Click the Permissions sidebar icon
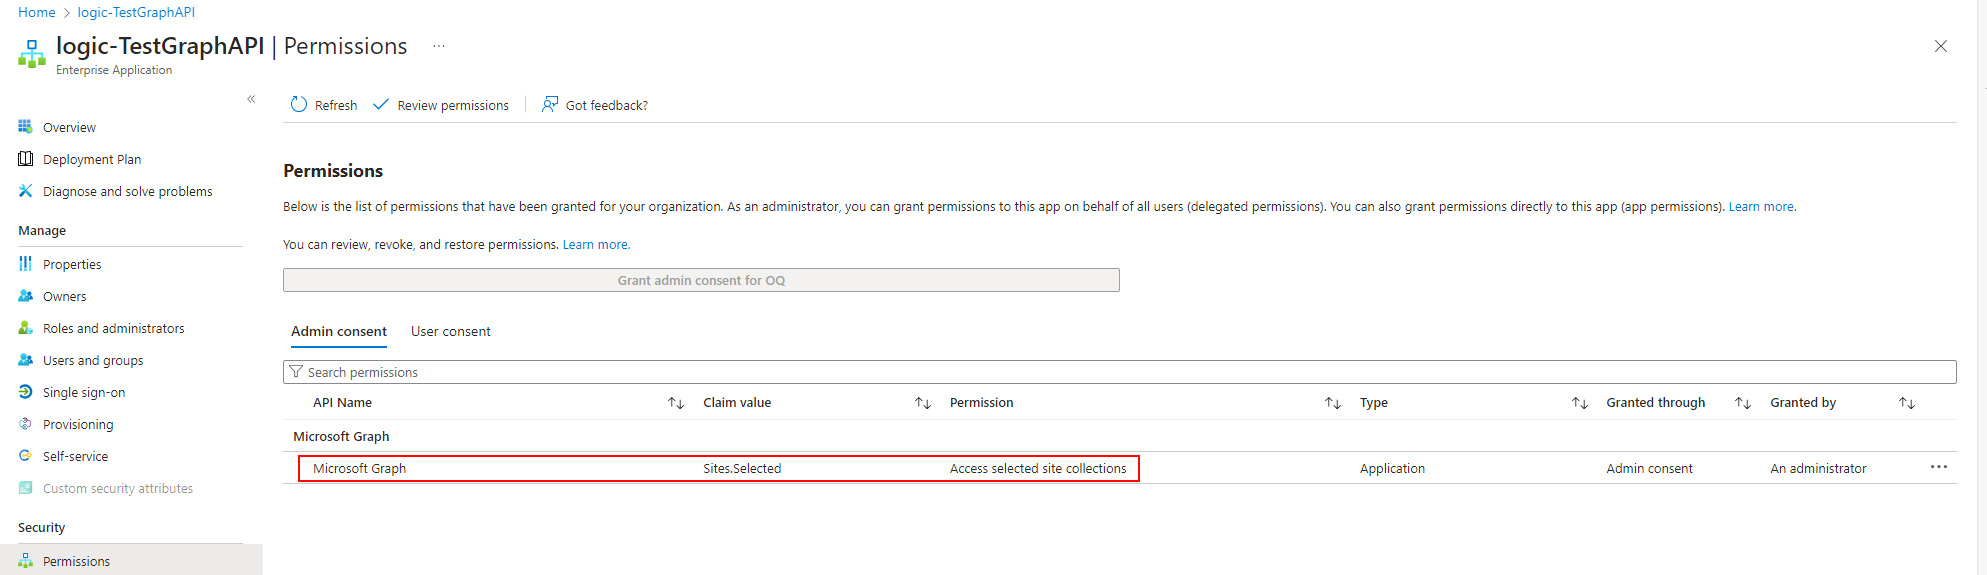 coord(26,561)
